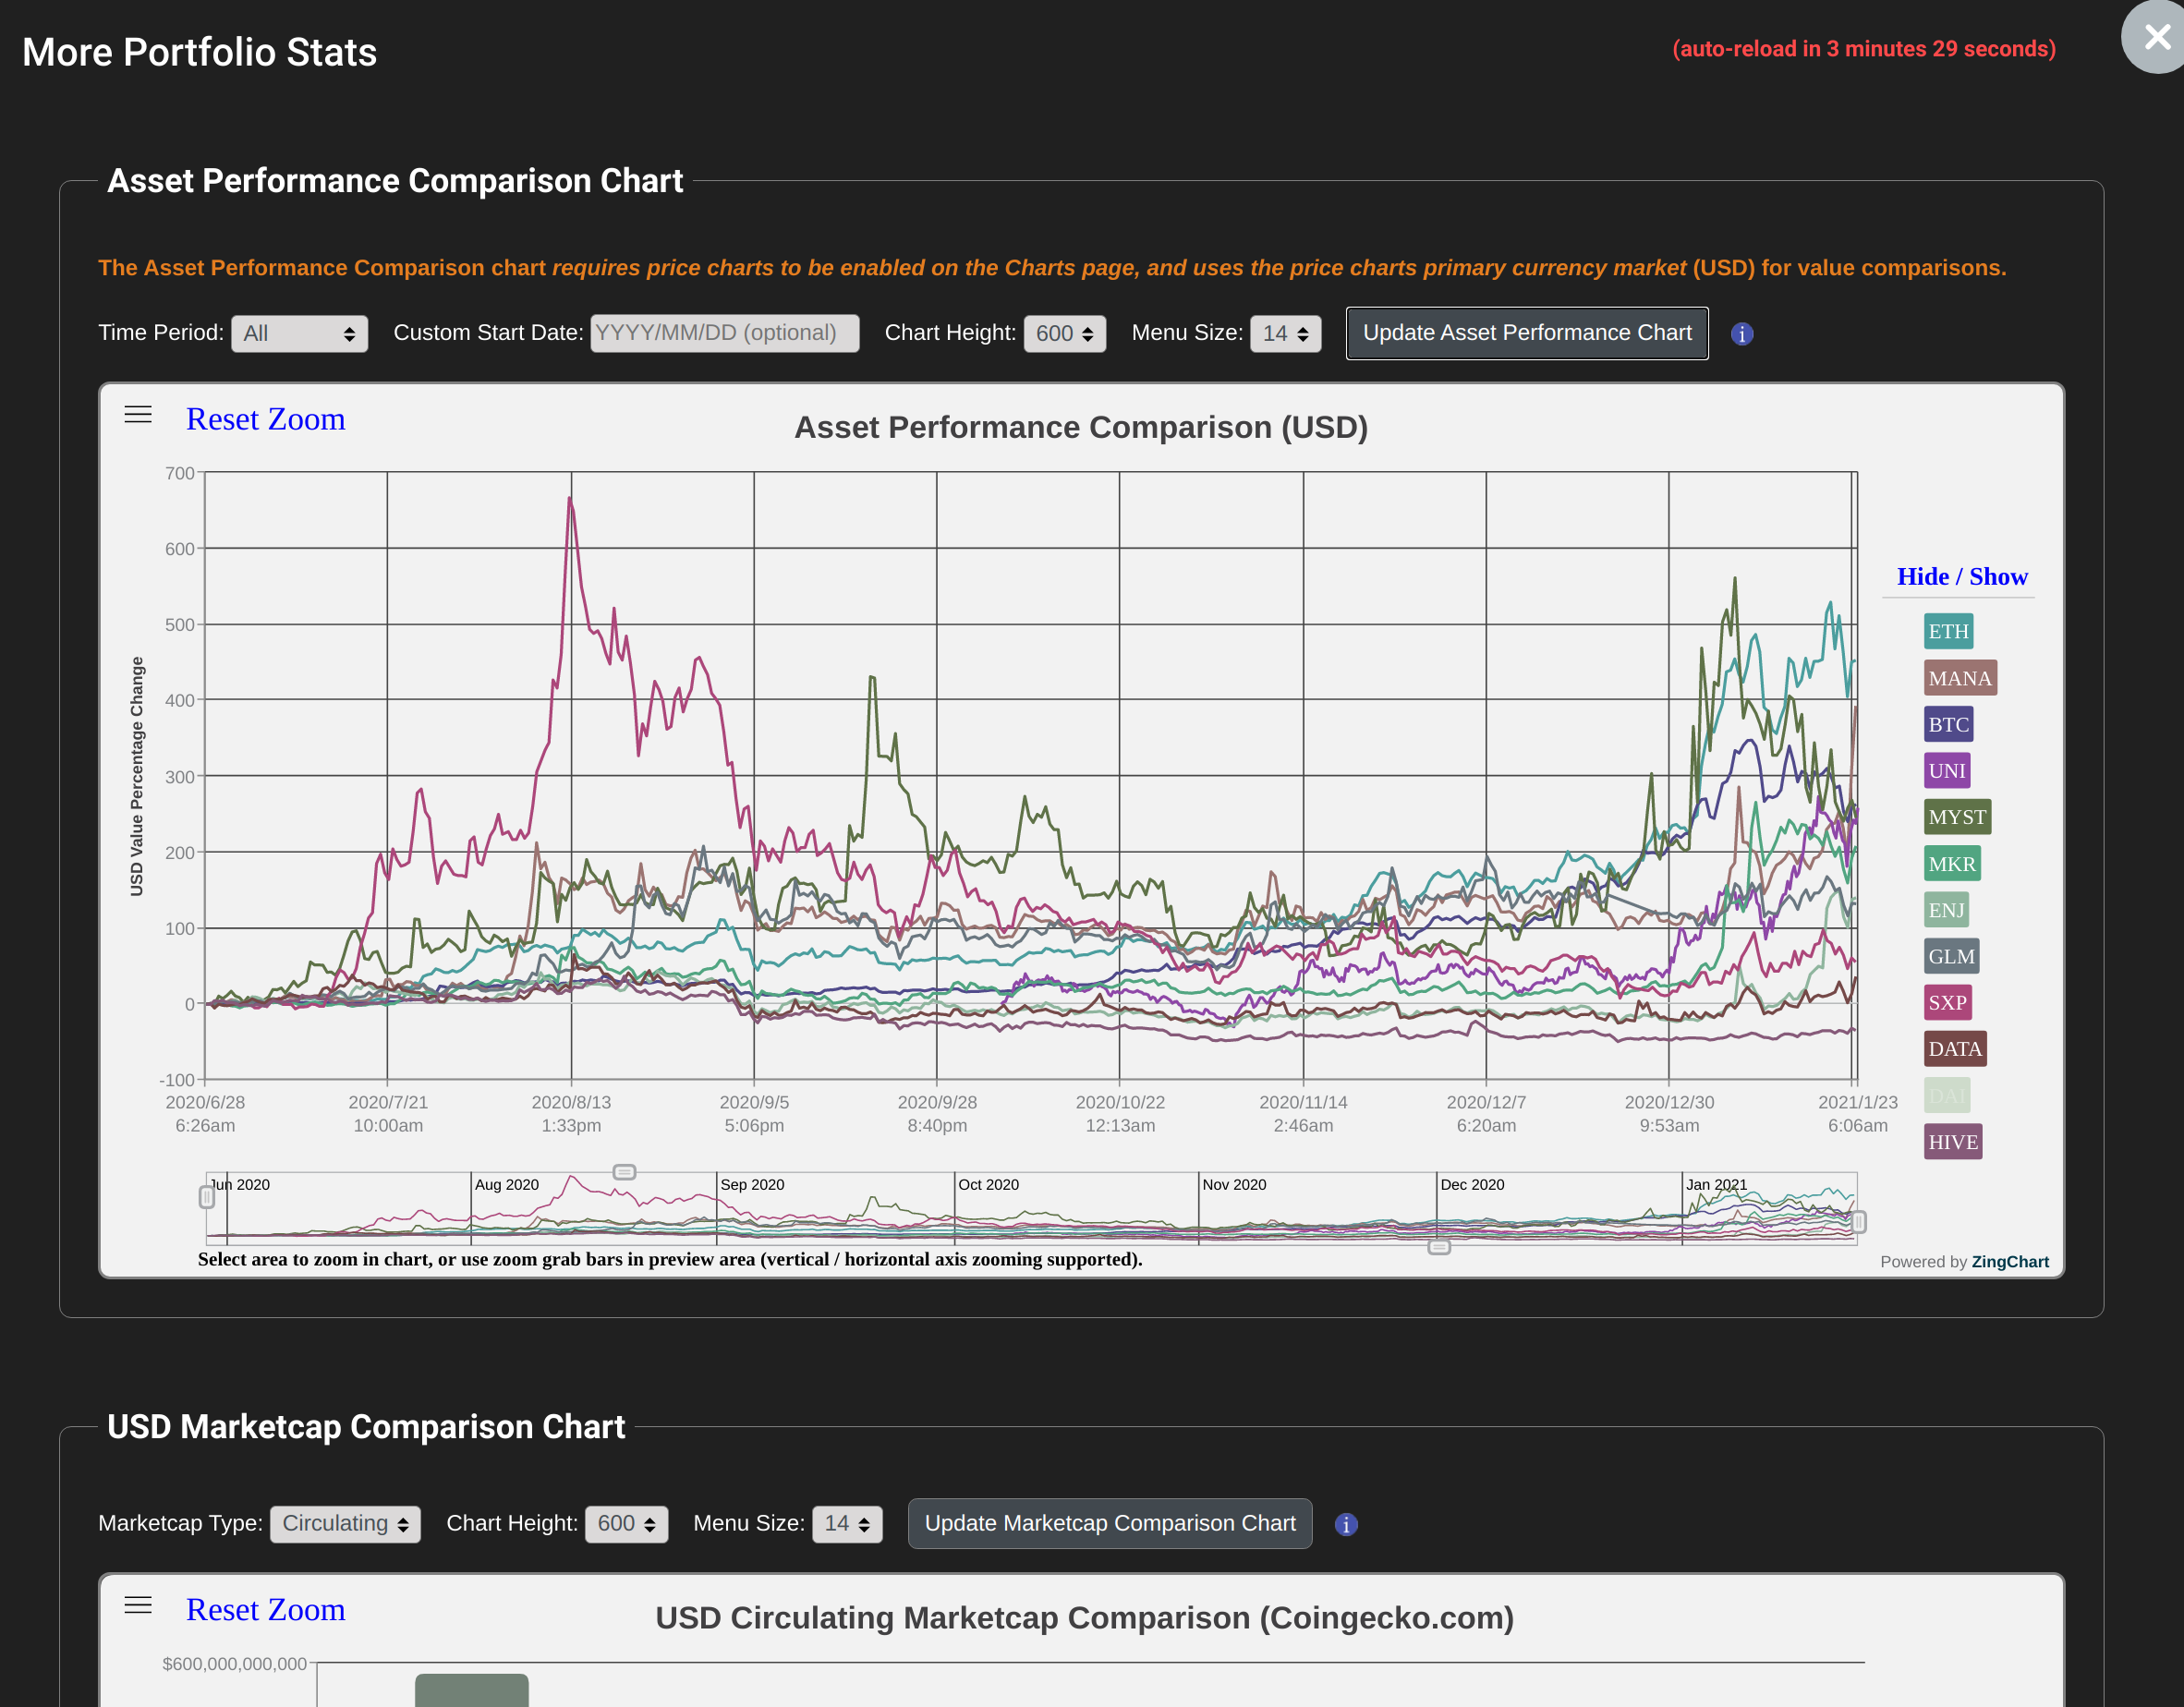Grab bottom vertical zoom handle of preview
This screenshot has width=2184, height=1707.
pos(1439,1247)
